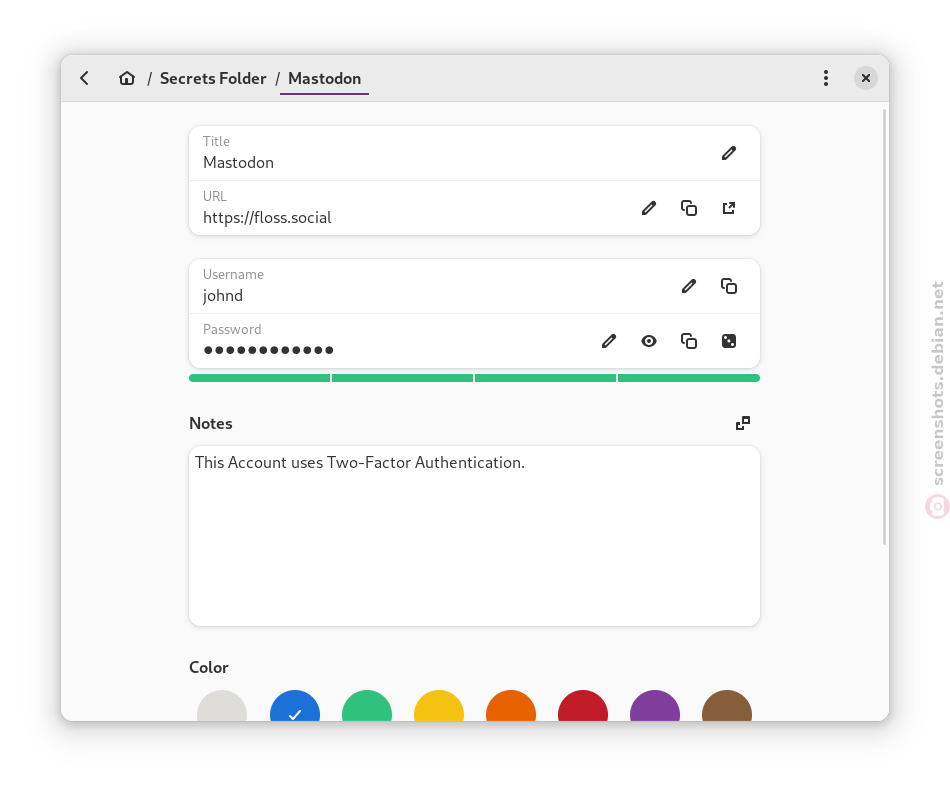Edit the URL with pencil icon
The width and height of the screenshot is (950, 788).
(x=649, y=208)
